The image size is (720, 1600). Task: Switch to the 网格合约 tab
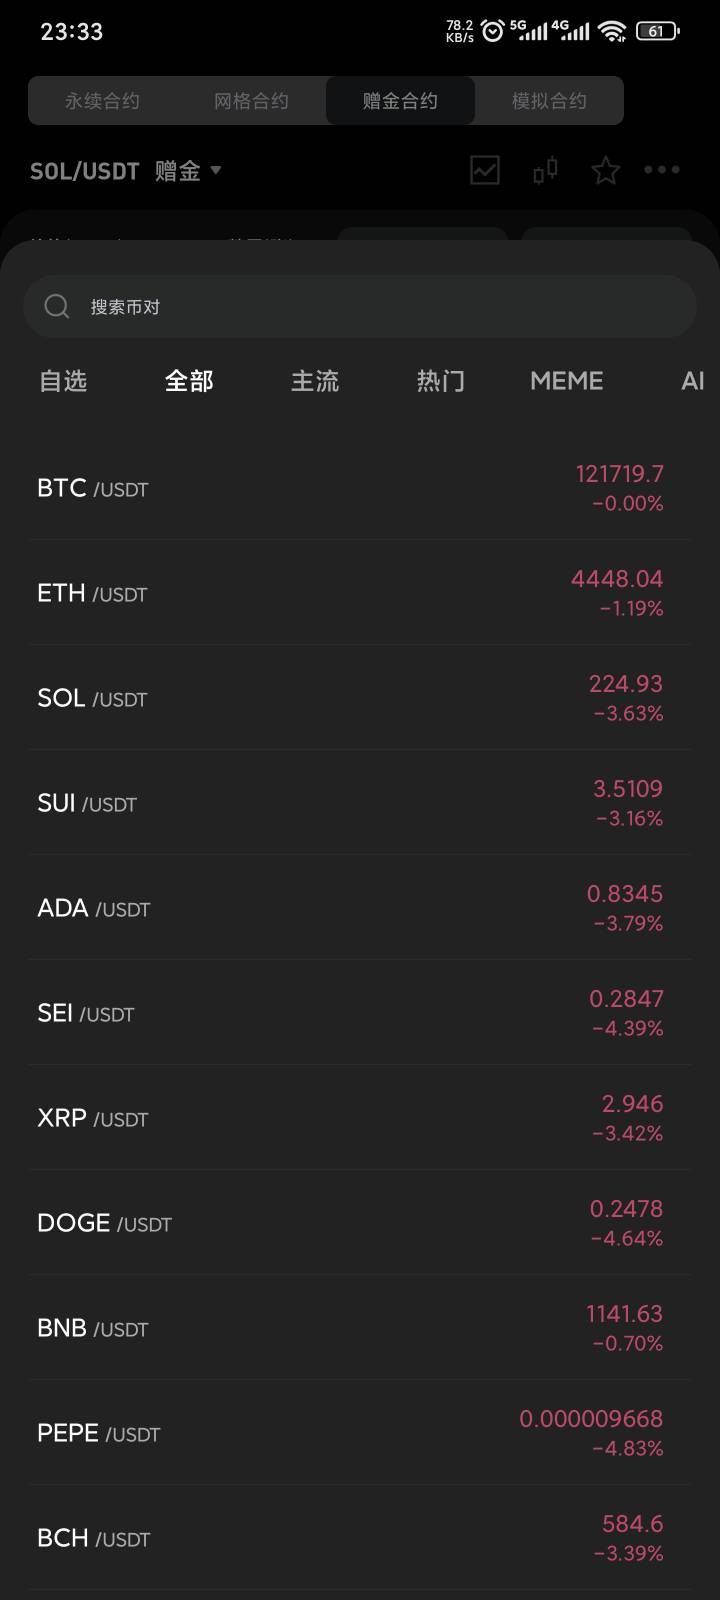click(251, 101)
